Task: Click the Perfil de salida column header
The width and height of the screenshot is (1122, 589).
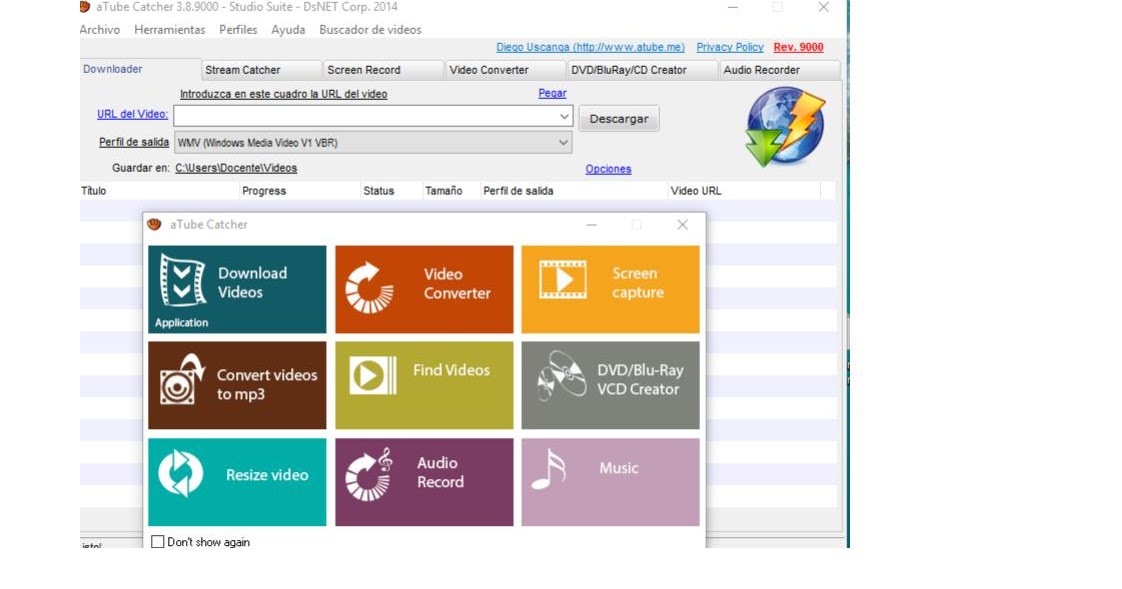Action: [574, 191]
